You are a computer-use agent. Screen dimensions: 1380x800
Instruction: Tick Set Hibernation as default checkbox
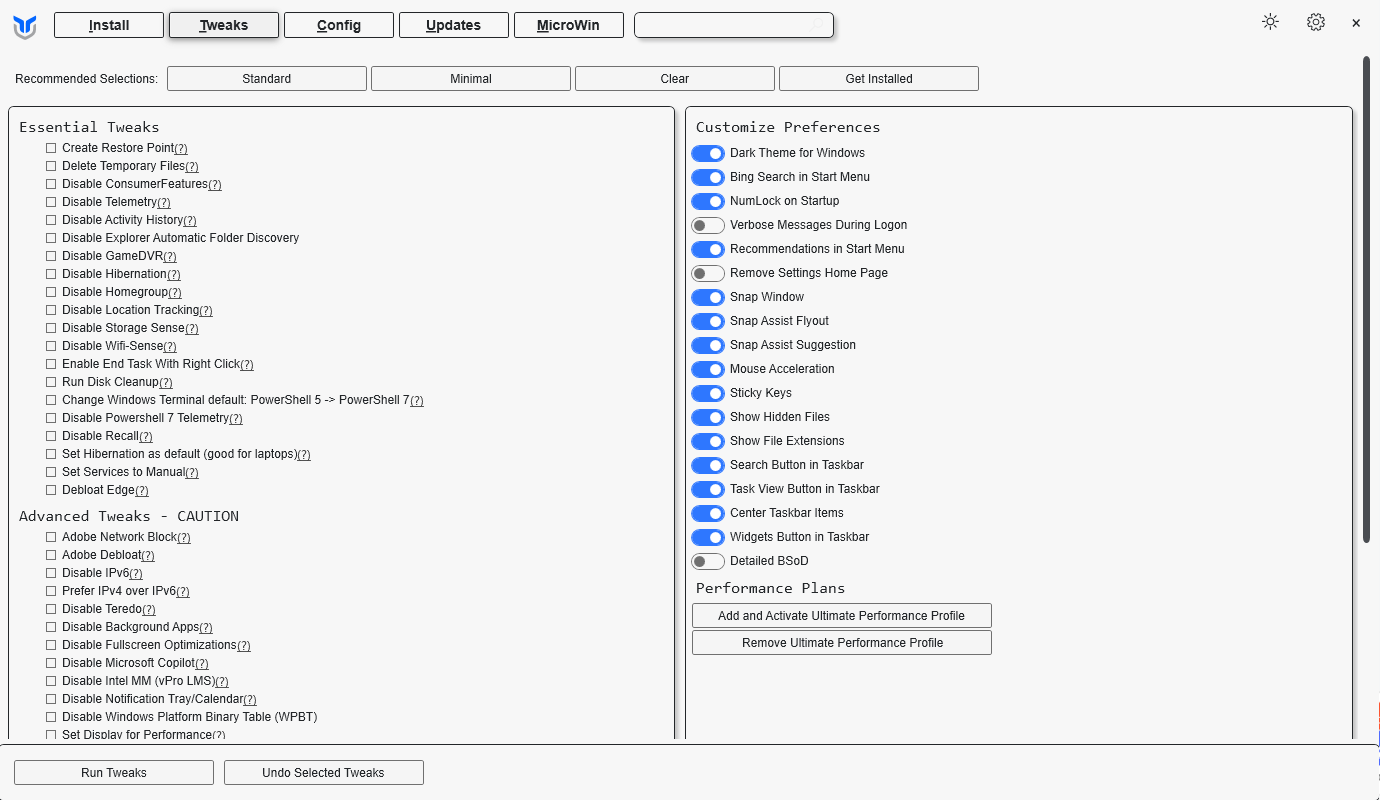tap(51, 454)
